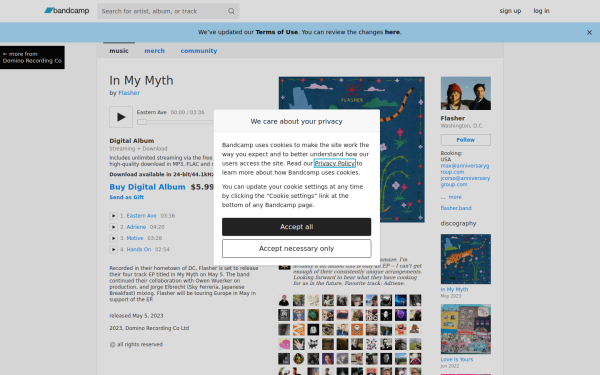Open the Privacy Policy link

pos(335,163)
